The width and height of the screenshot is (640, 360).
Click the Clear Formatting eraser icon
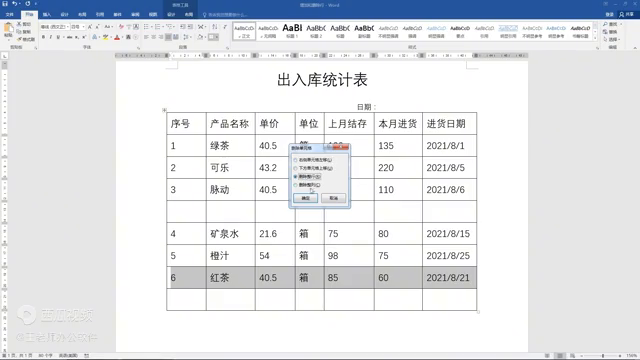pos(121,27)
